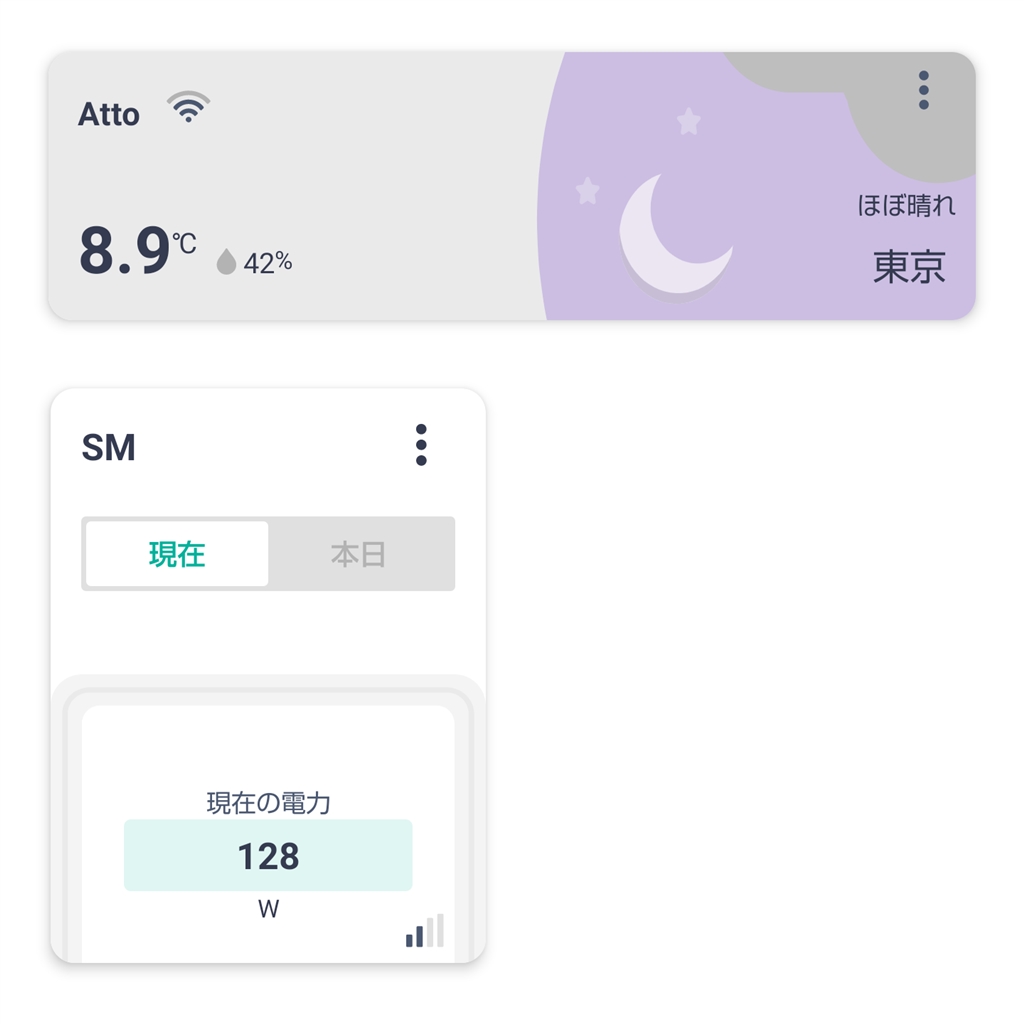Click the upper star in the weather panel
1024x1024 pixels.
pos(688,122)
